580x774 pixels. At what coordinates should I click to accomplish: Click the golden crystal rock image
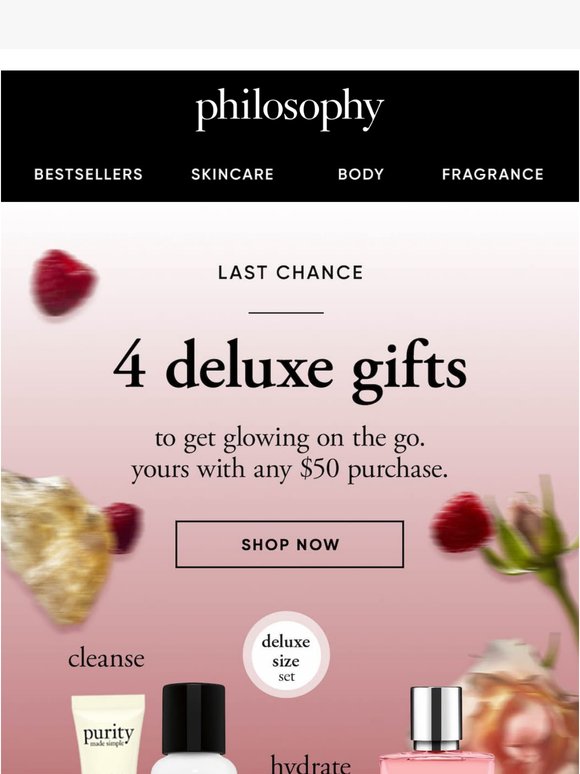56,547
